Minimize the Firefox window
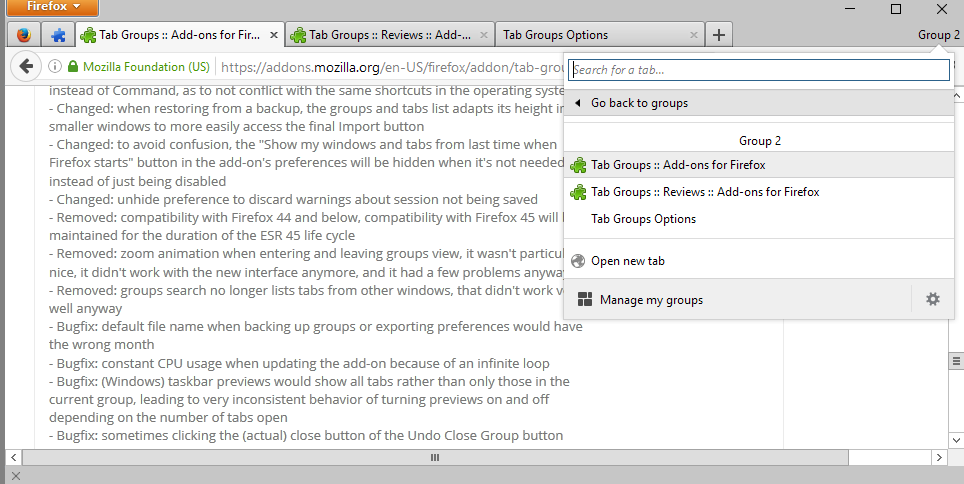Viewport: 964px width, 484px height. 851,9
